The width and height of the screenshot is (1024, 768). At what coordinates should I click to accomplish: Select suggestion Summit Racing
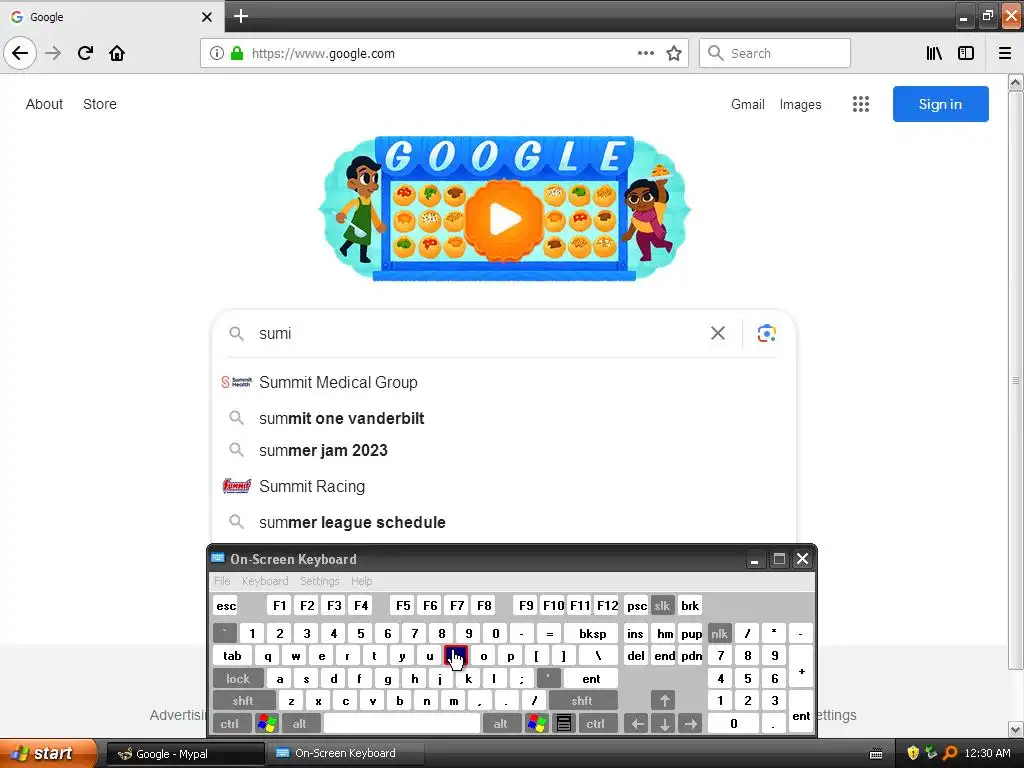coord(504,486)
